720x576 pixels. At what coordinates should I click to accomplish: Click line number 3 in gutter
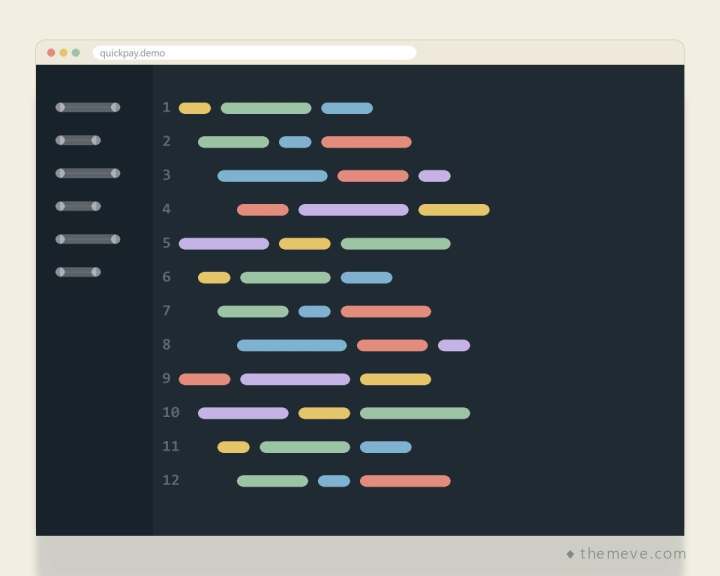166,175
